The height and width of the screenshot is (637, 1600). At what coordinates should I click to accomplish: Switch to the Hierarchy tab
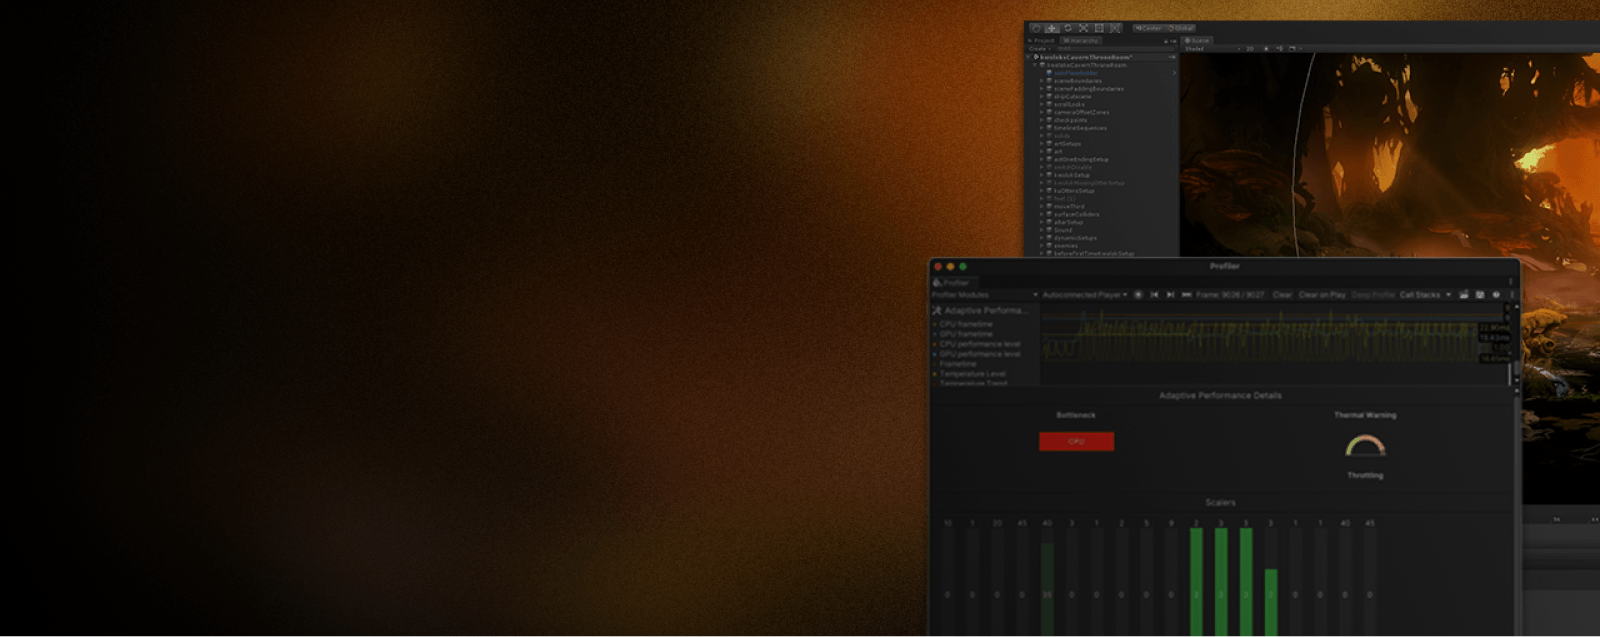click(x=1081, y=41)
